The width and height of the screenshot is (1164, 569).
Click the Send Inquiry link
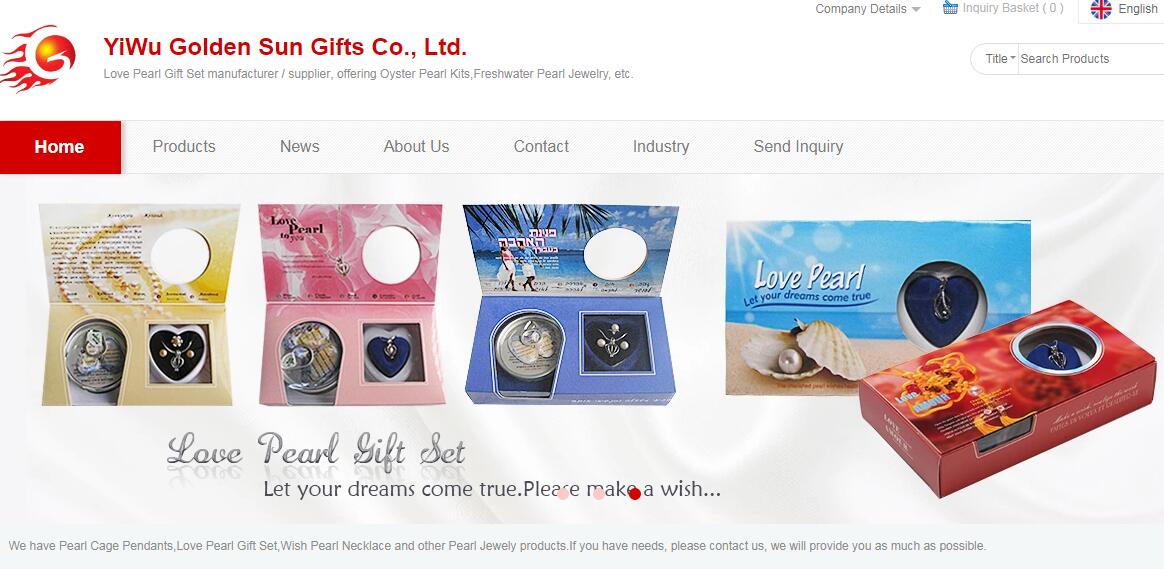[x=798, y=146]
